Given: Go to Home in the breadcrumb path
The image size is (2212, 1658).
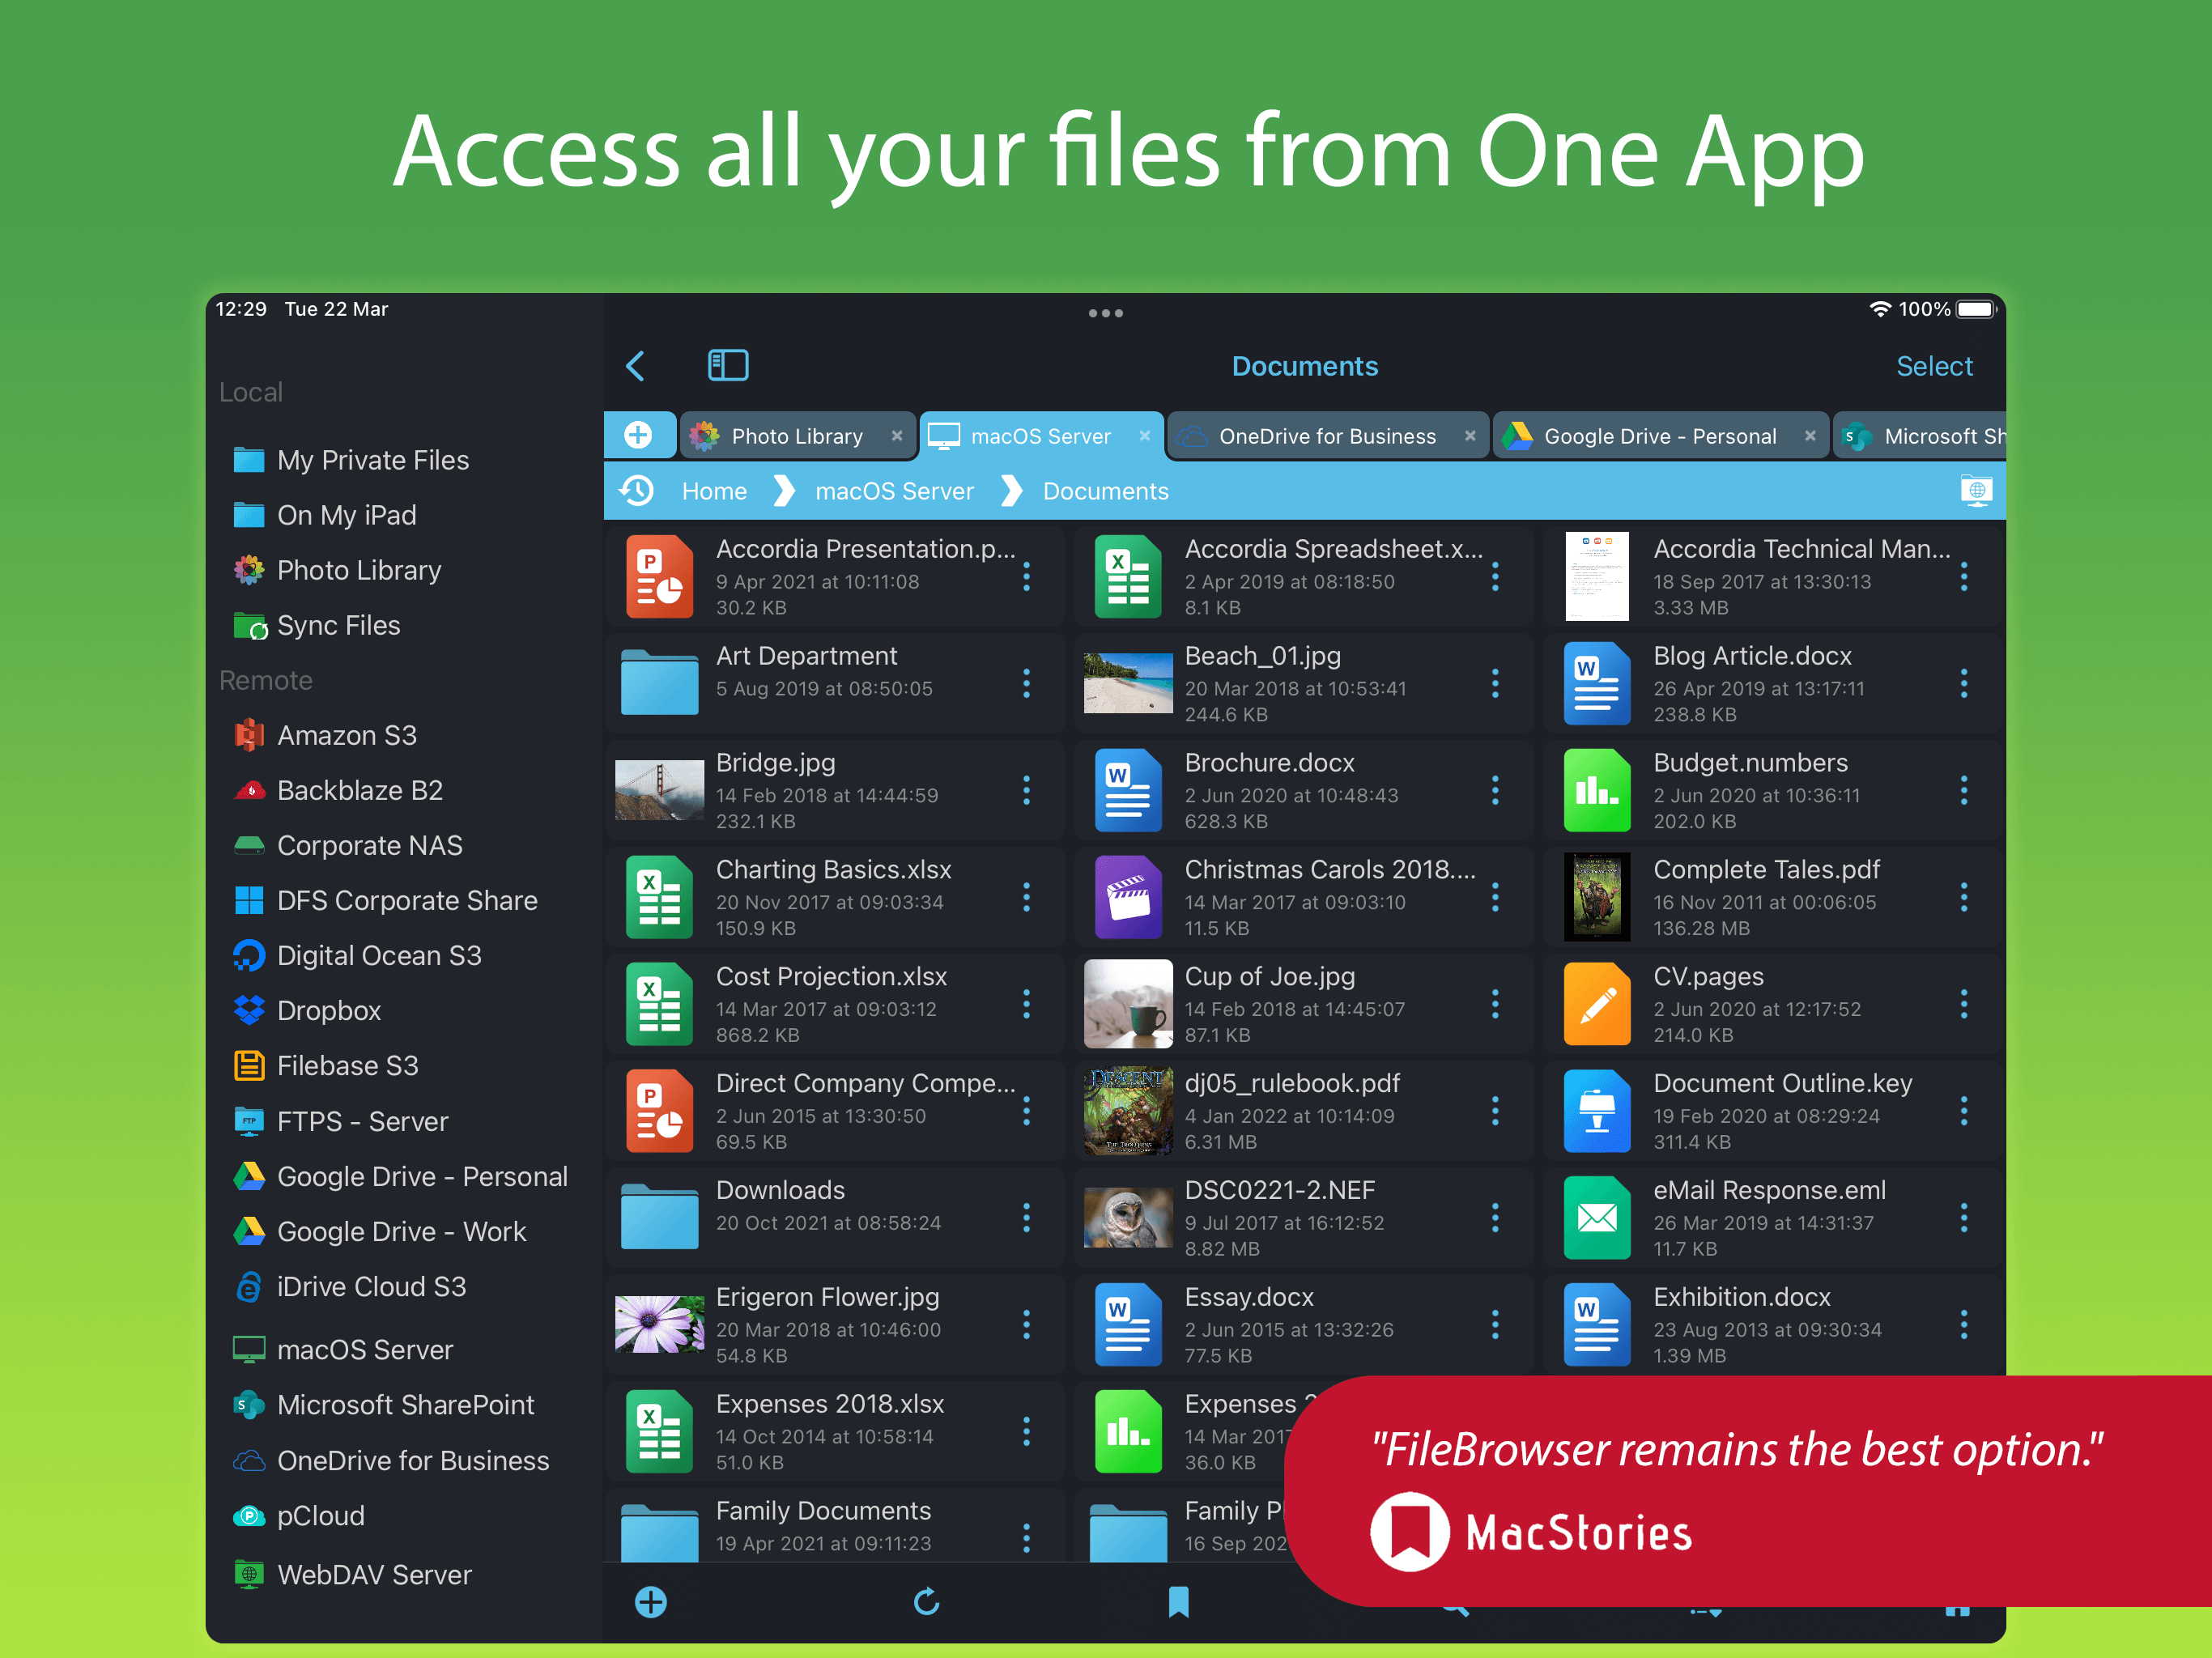Looking at the screenshot, I should 714,491.
